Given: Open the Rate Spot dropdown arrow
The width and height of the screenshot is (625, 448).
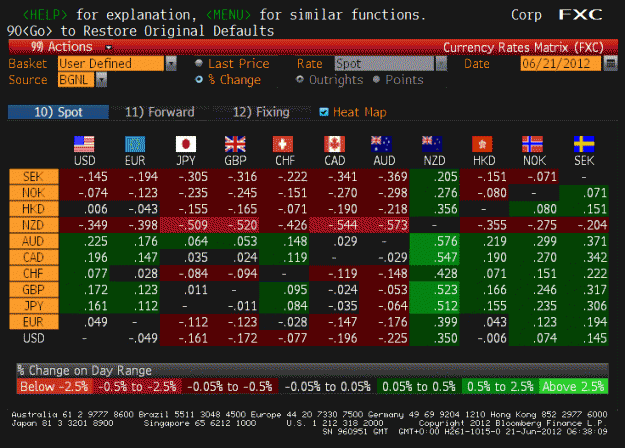Looking at the screenshot, I should [x=441, y=64].
